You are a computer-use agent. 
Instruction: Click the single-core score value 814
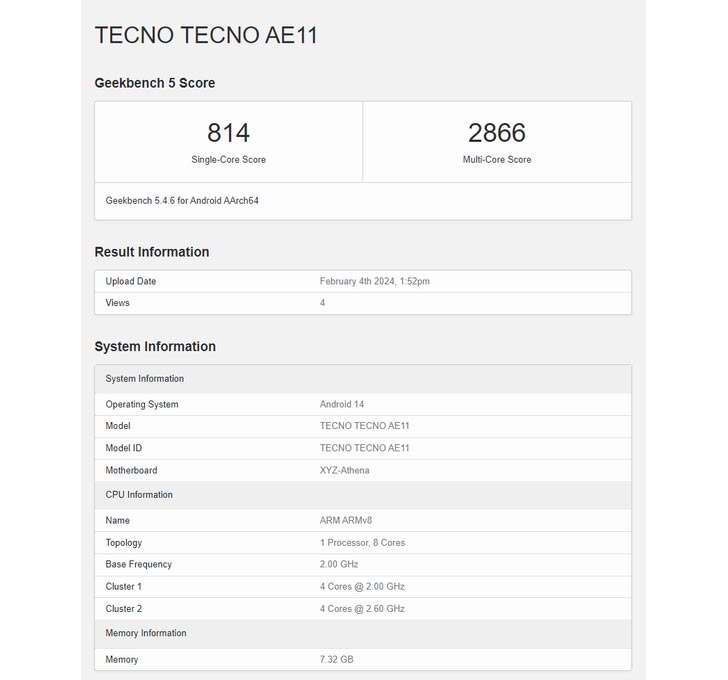[x=228, y=133]
